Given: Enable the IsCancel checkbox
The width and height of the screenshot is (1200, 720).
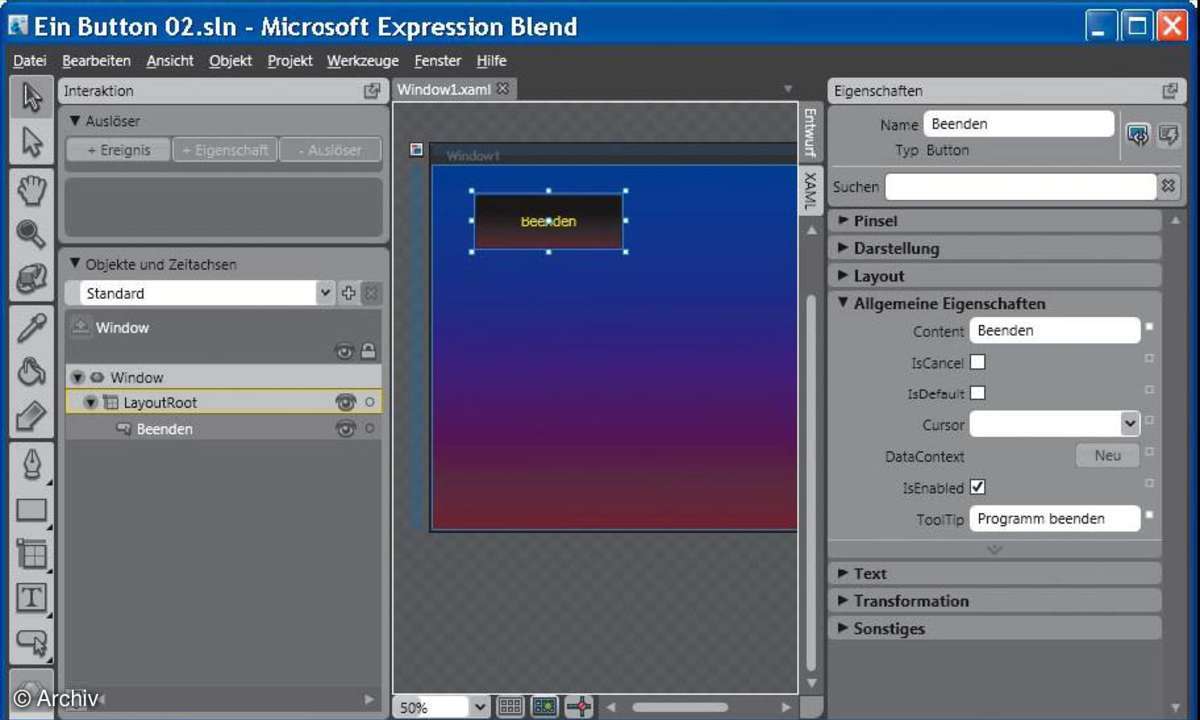Looking at the screenshot, I should [978, 362].
